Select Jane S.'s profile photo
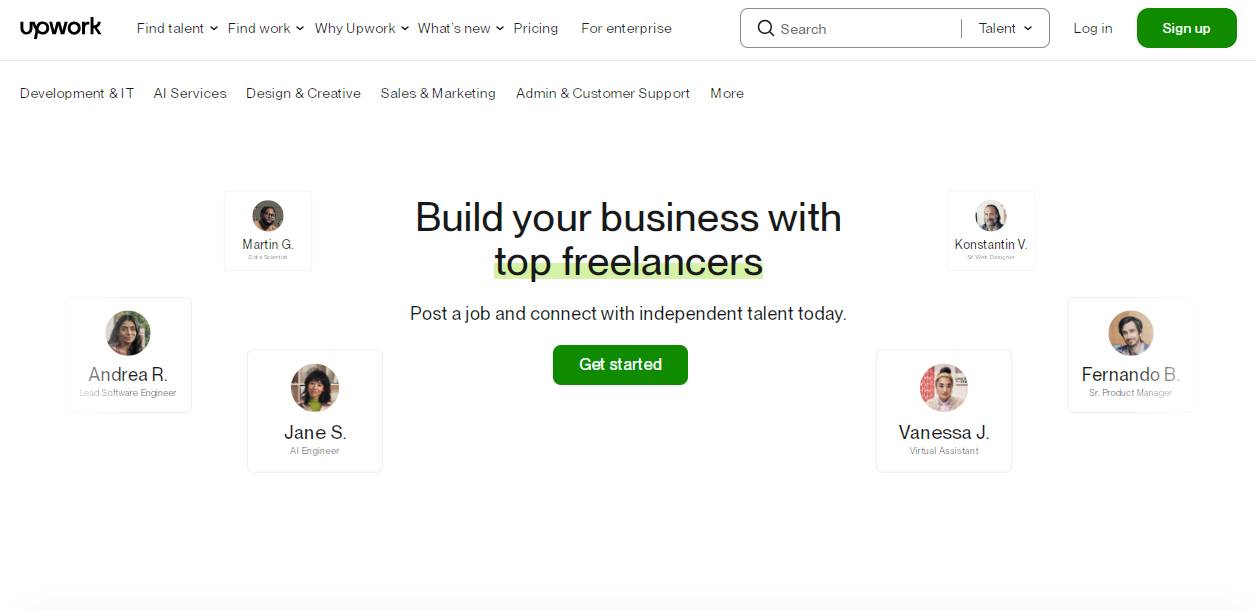The height and width of the screenshot is (610, 1256). tap(314, 388)
